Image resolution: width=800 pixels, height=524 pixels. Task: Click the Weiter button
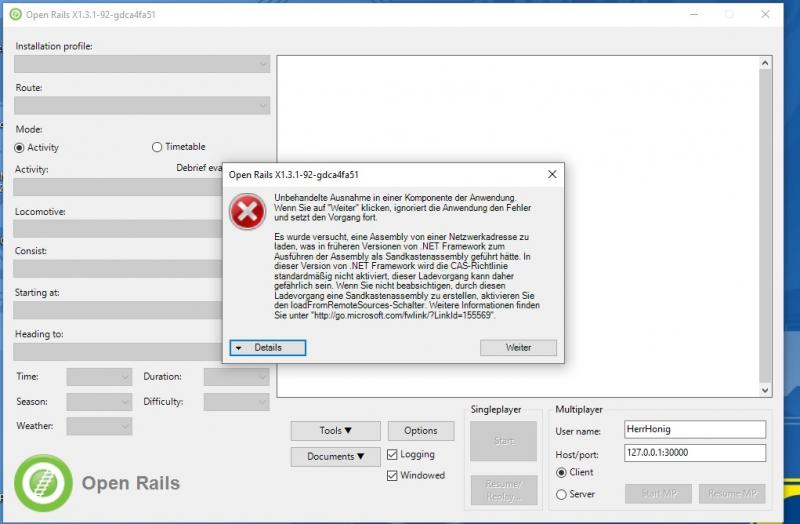518,347
